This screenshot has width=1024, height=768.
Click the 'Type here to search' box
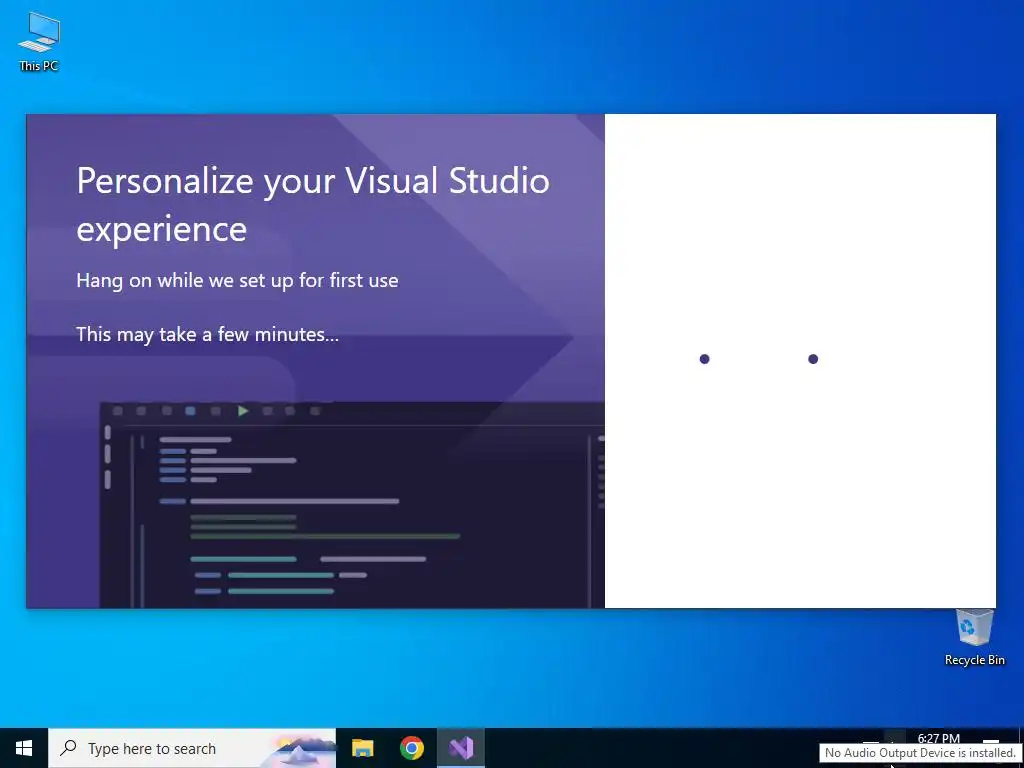[192, 748]
